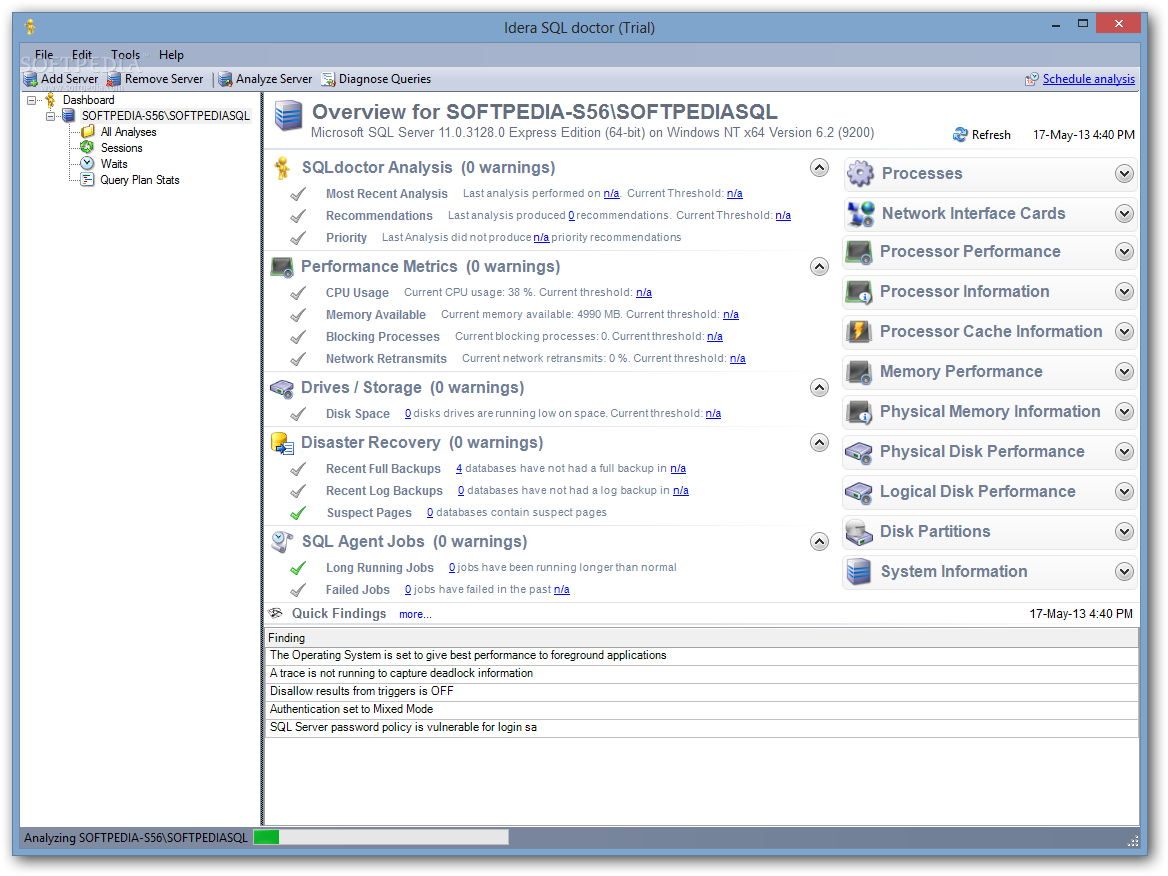Click the Memory Available threshold n/a link
Viewport: 1168px width, 876px height.
coord(731,314)
